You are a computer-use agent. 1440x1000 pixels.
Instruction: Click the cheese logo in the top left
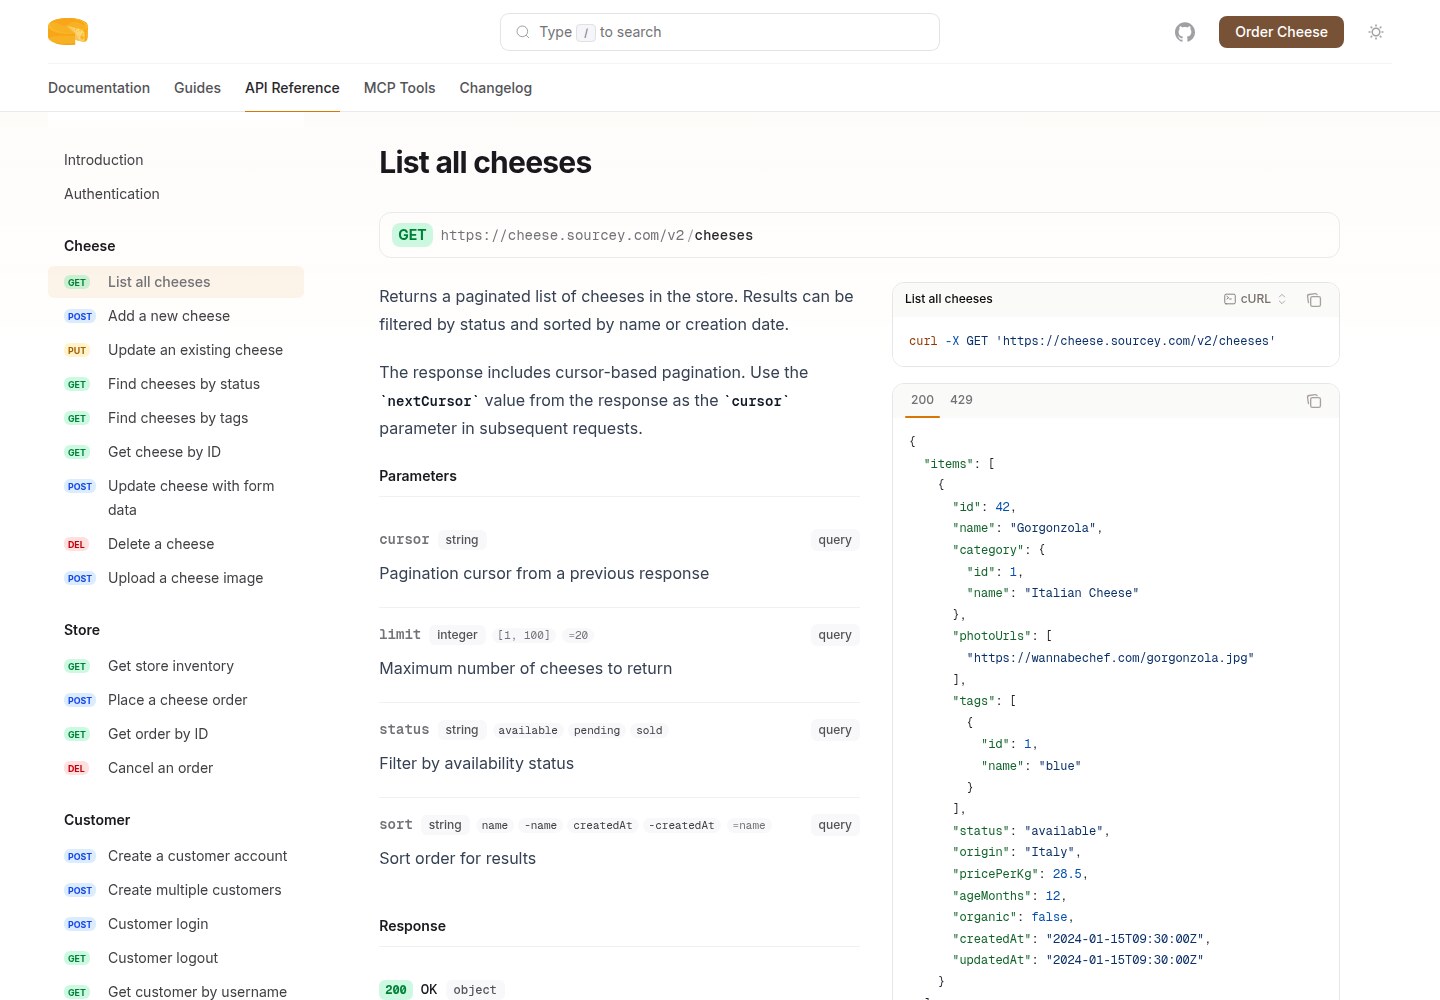coord(67,31)
